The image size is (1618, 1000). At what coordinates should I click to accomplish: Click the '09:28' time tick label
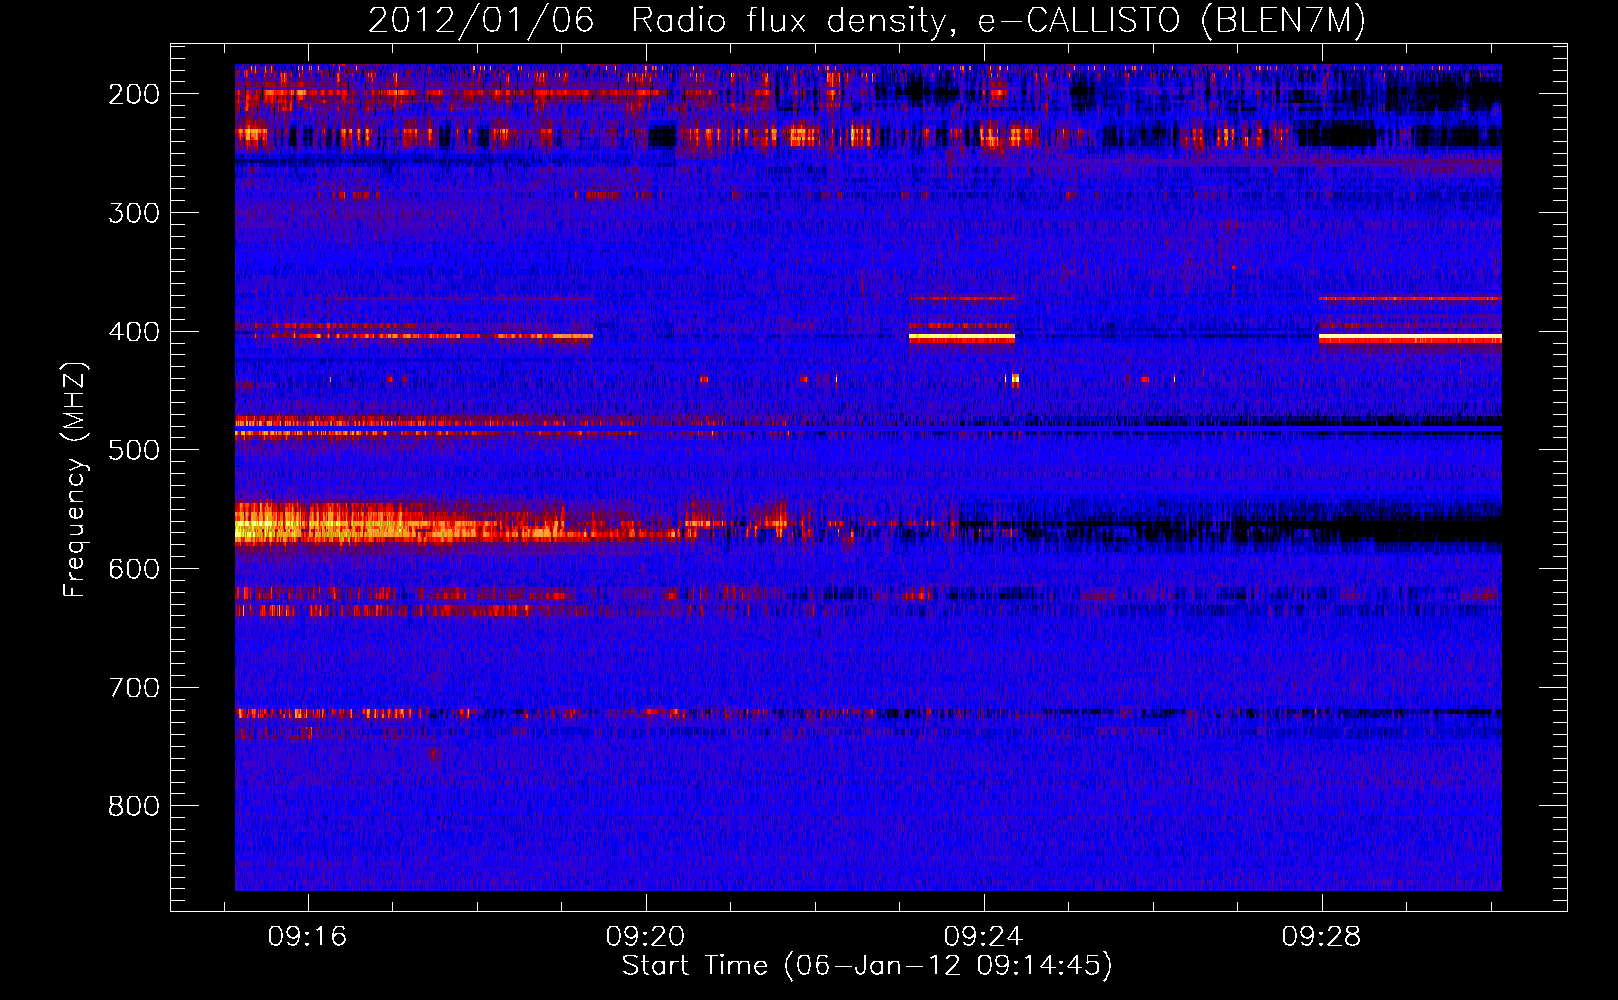point(1321,936)
